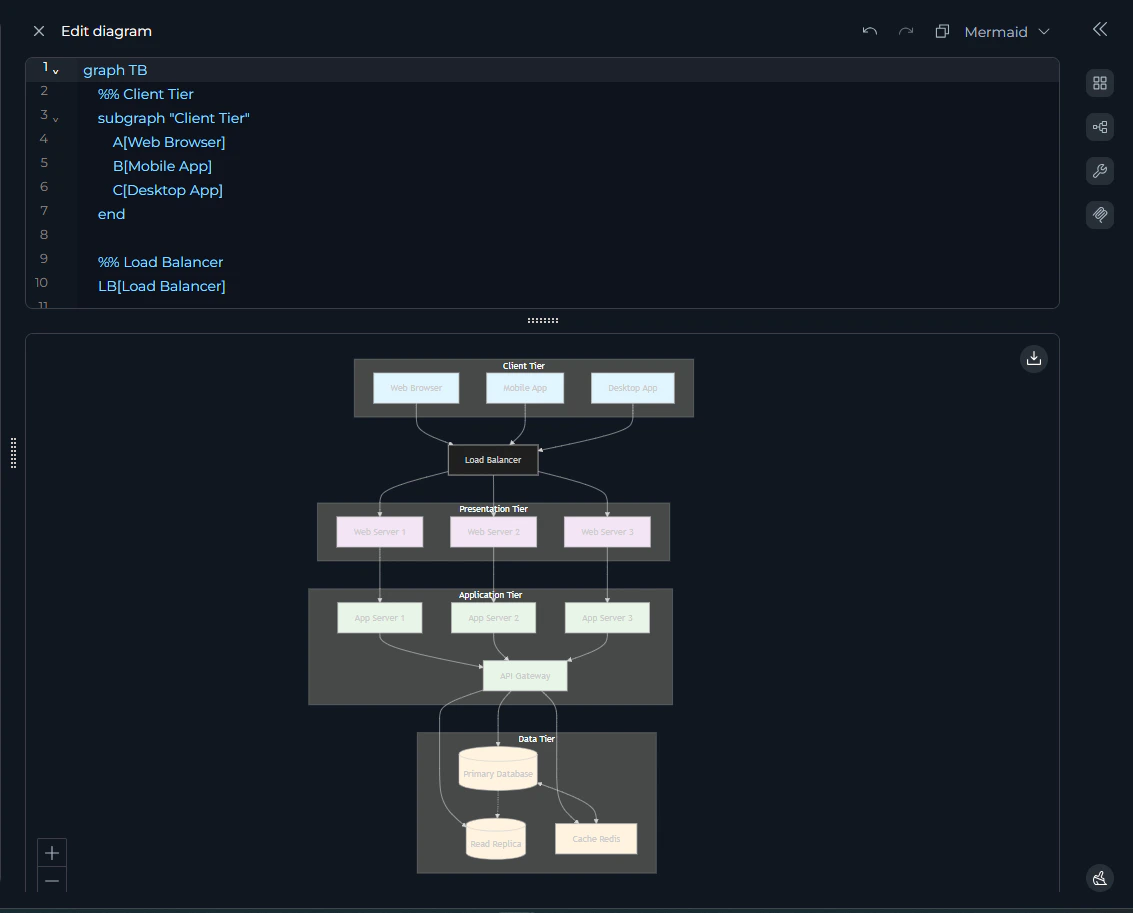Select the App Server 2 node
The width and height of the screenshot is (1133, 913).
coord(494,618)
